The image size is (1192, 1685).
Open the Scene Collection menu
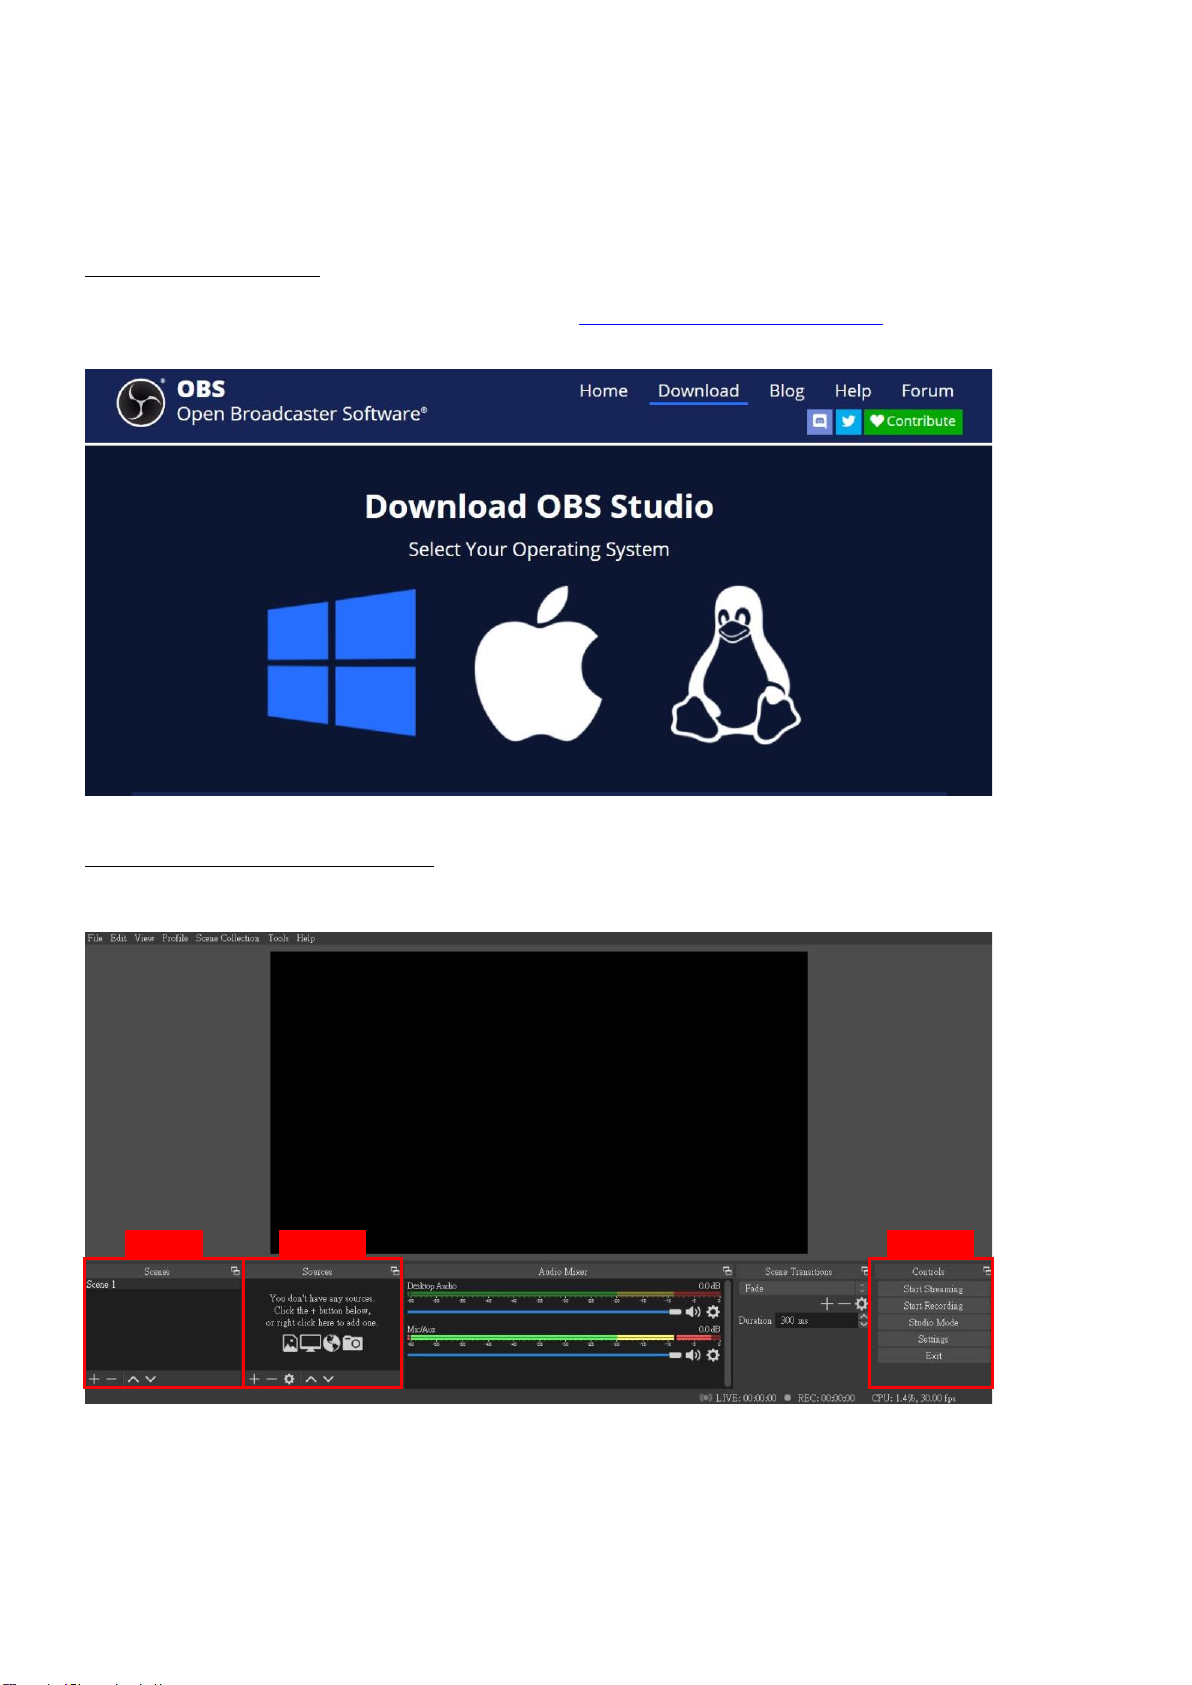click(228, 939)
